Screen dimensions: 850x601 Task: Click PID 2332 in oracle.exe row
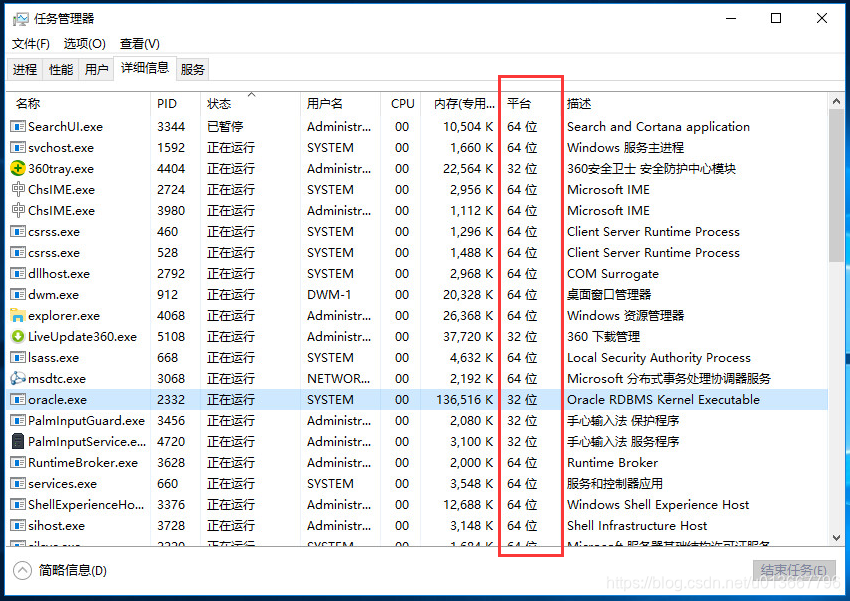171,399
